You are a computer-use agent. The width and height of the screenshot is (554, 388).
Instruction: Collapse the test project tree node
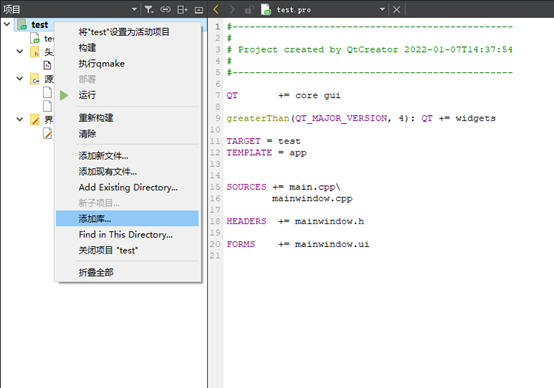pyautogui.click(x=7, y=24)
